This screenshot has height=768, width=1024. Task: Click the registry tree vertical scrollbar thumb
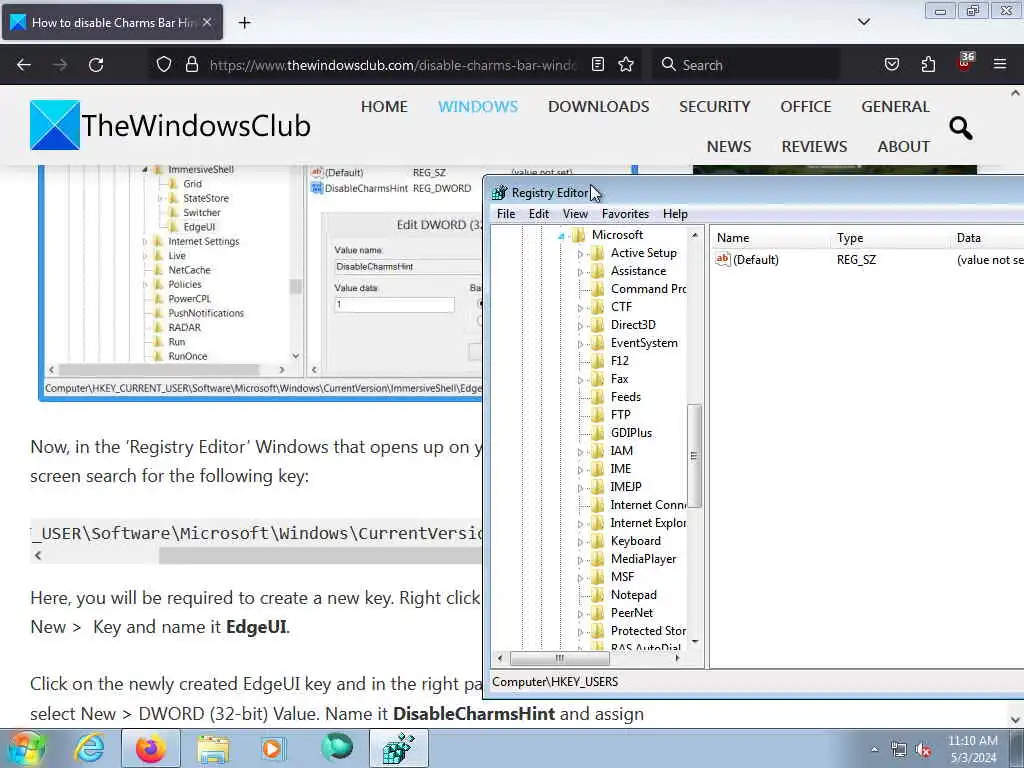tap(694, 456)
